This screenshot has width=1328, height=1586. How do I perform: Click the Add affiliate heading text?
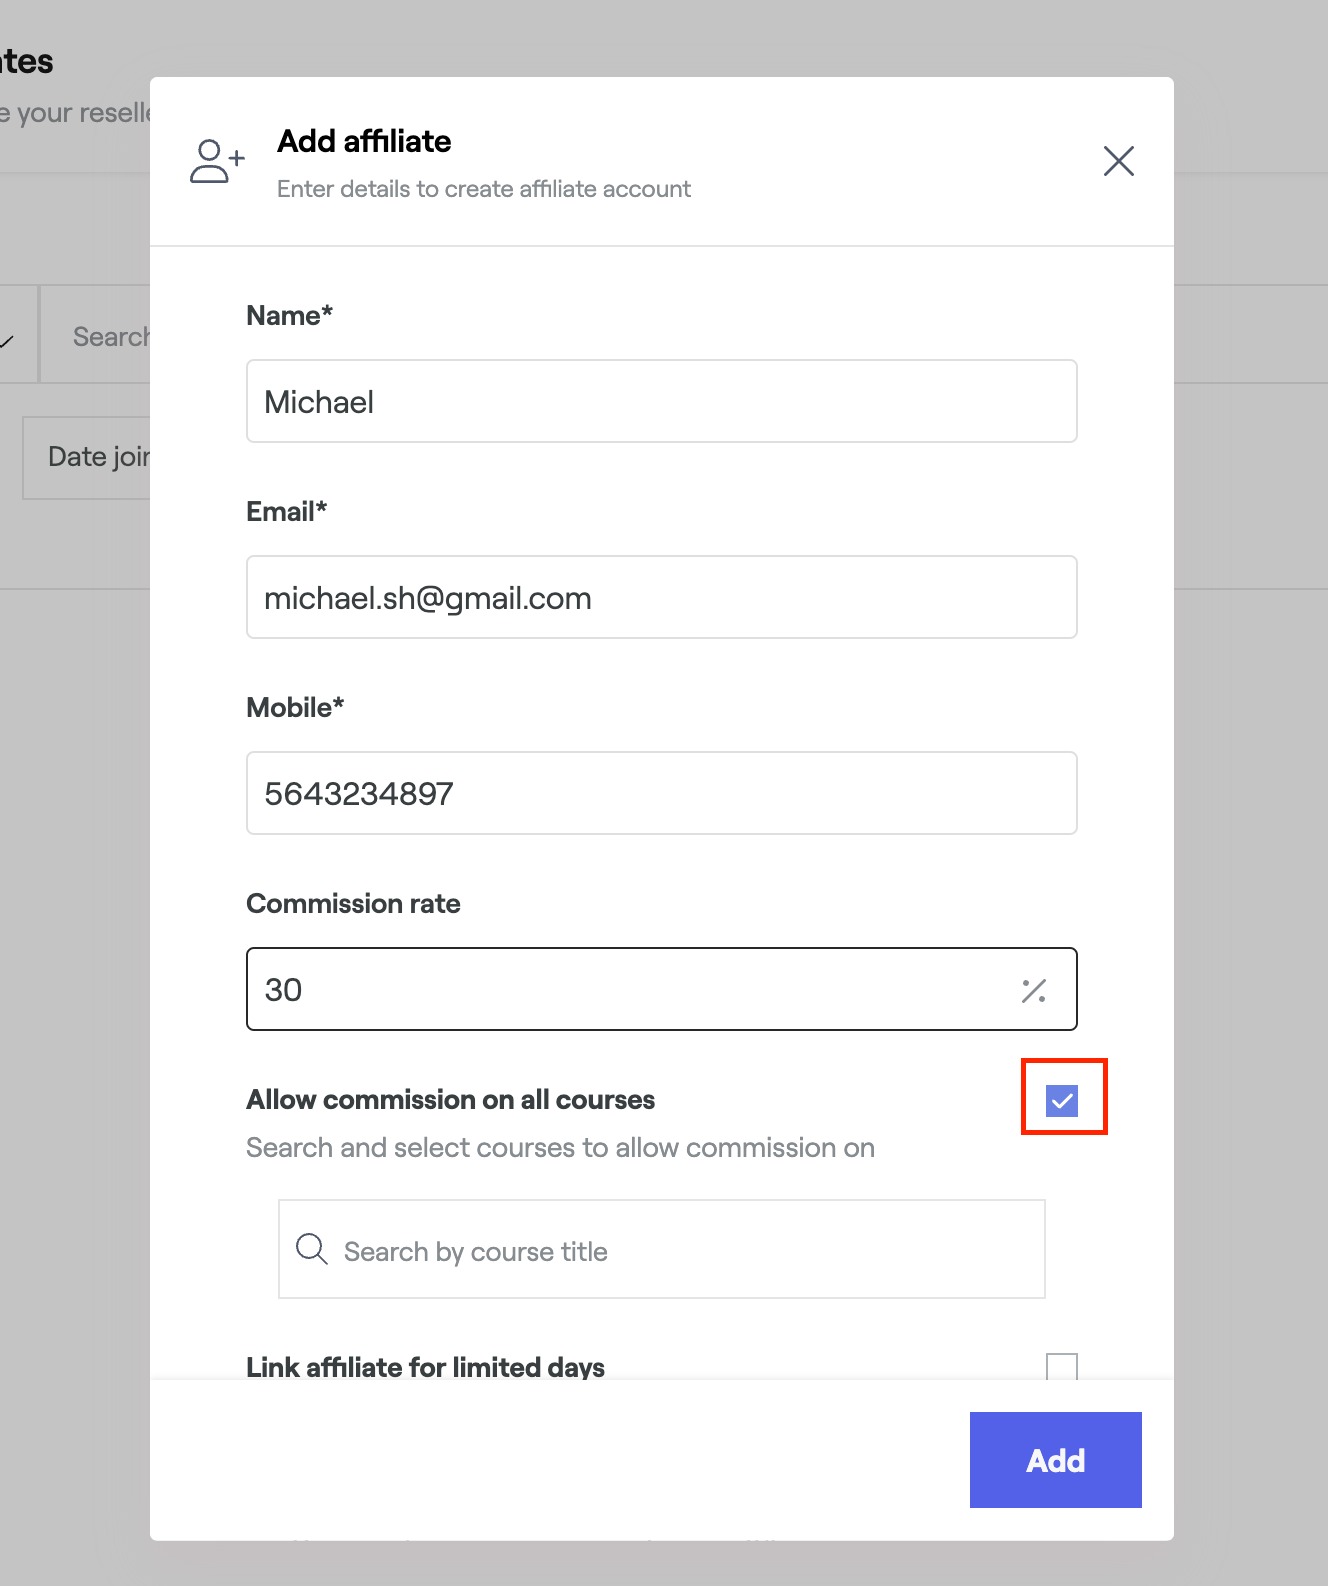tap(364, 141)
